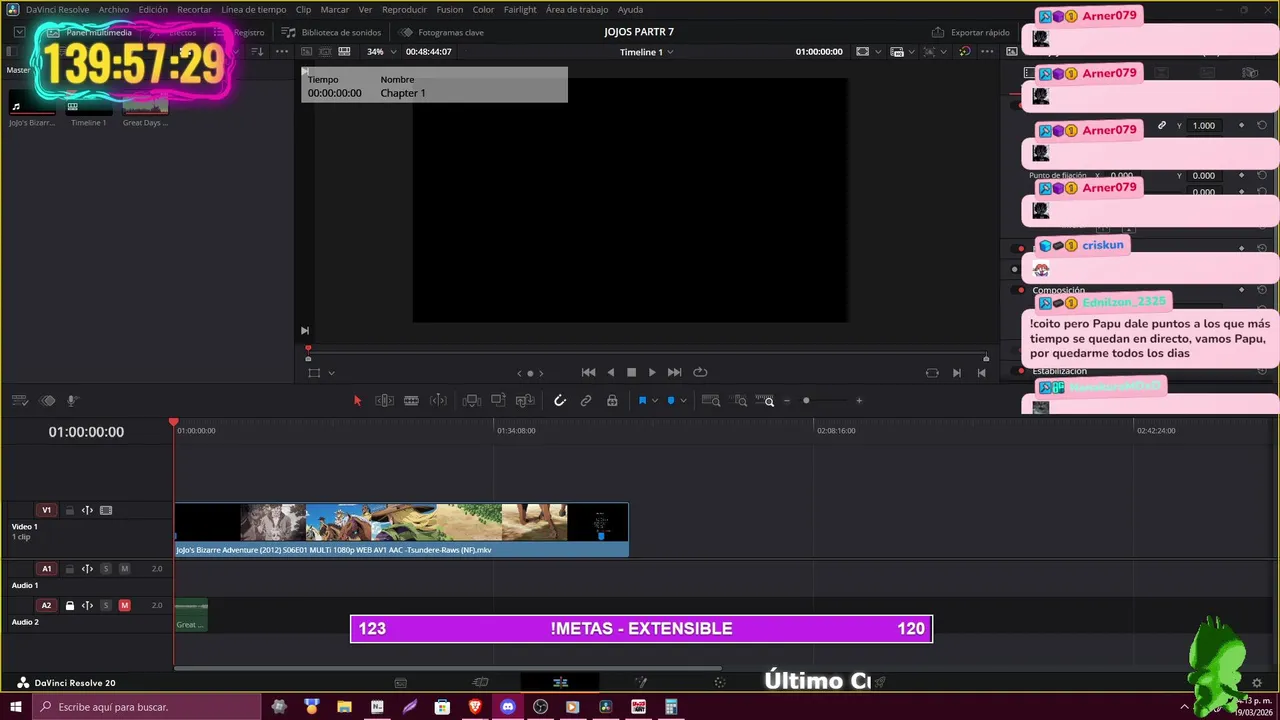Image resolution: width=1280 pixels, height=720 pixels.
Task: Toggle auto track selector on Video 1
Action: click(x=87, y=511)
